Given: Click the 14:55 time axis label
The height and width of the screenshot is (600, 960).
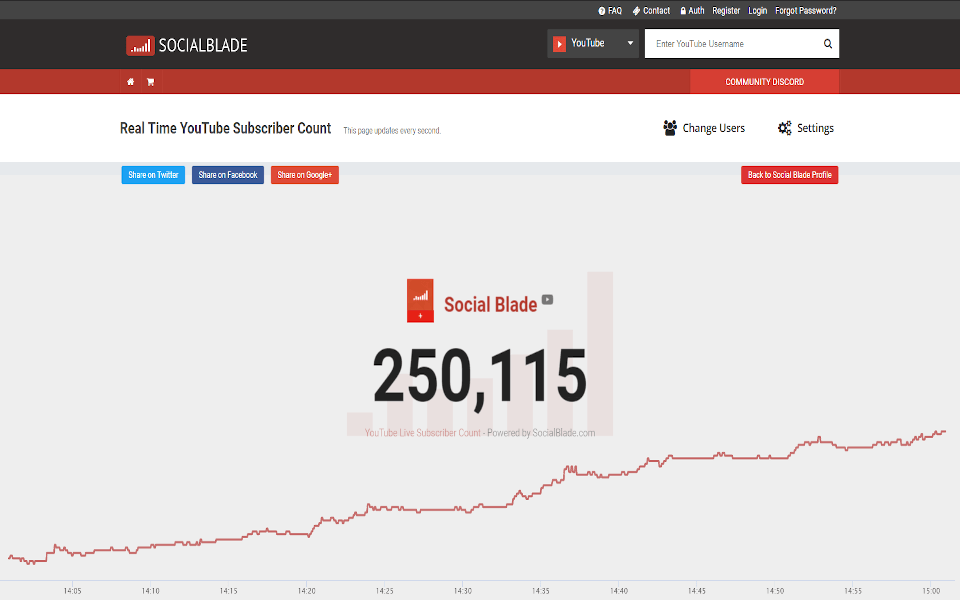Looking at the screenshot, I should coord(853,591).
